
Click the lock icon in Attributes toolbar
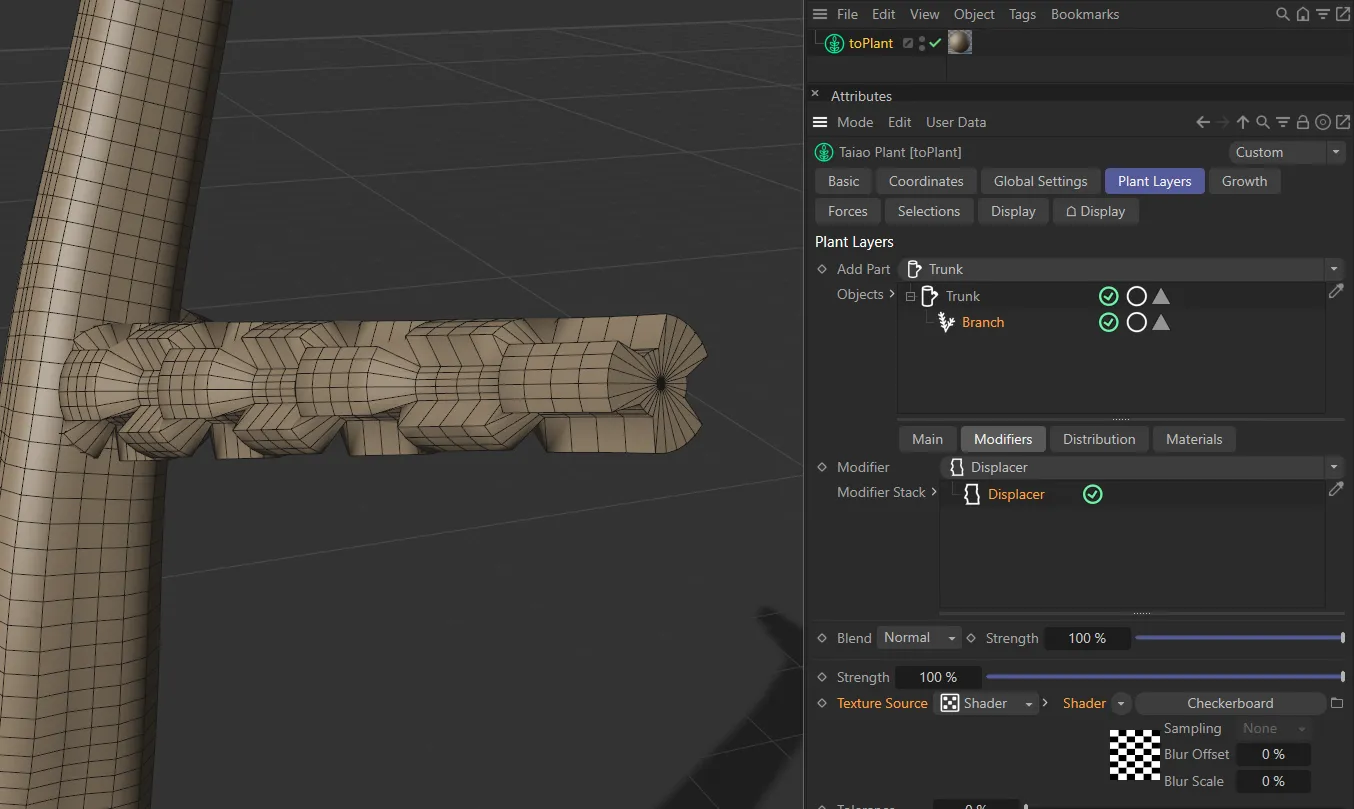[1302, 122]
